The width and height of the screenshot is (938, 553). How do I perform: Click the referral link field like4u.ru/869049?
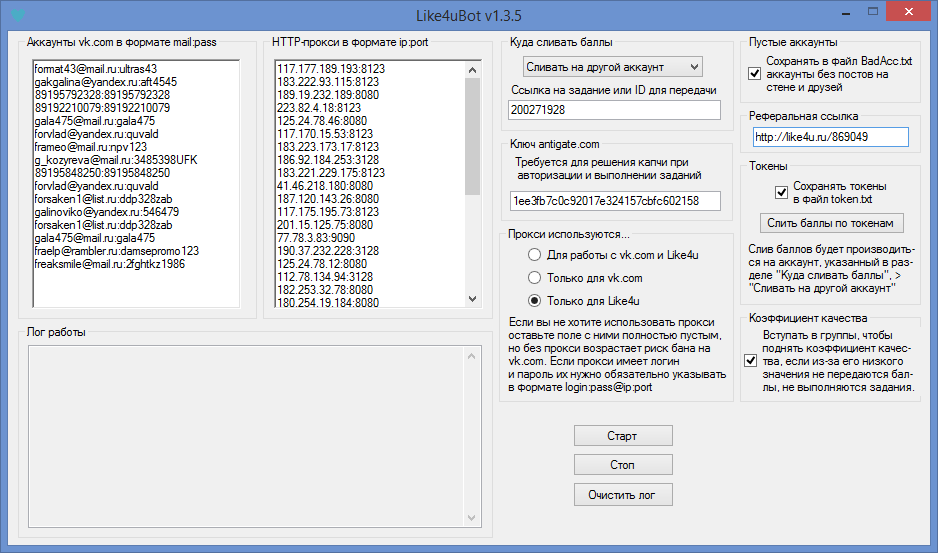[830, 137]
